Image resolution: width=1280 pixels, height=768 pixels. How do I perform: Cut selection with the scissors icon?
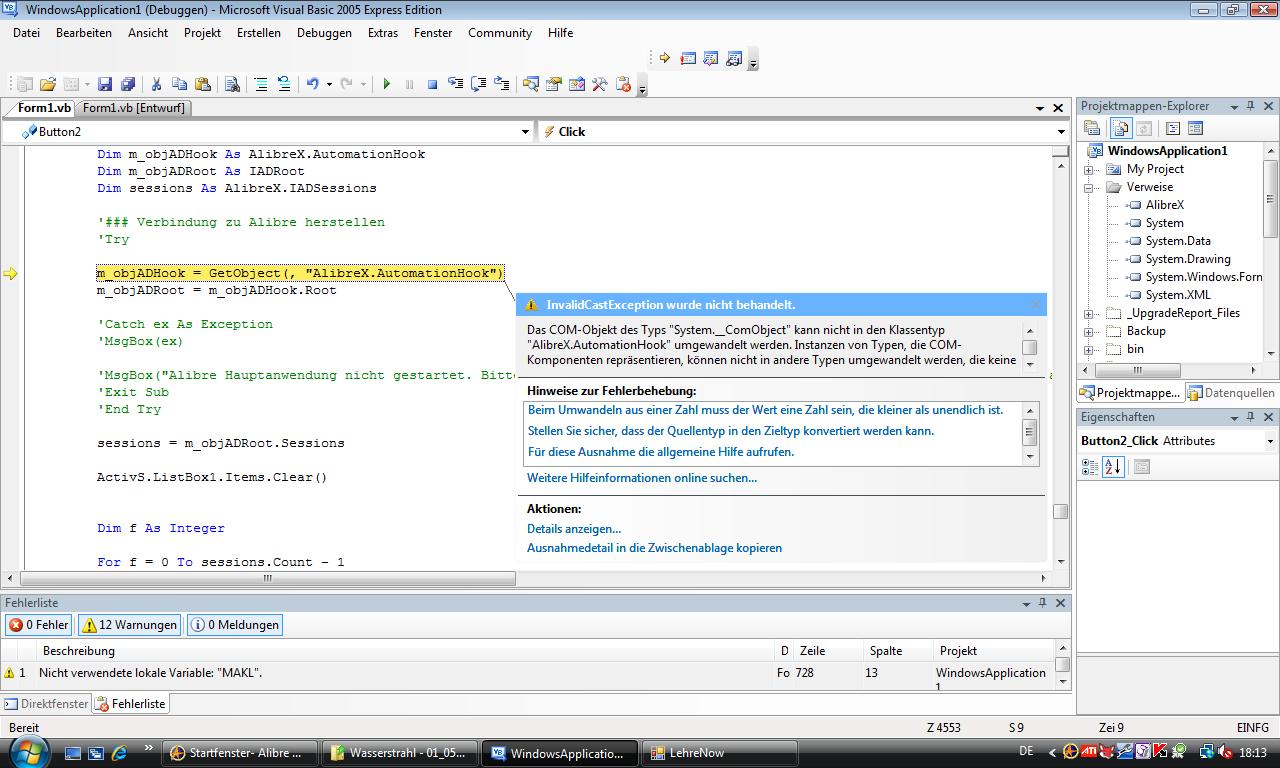(x=156, y=85)
